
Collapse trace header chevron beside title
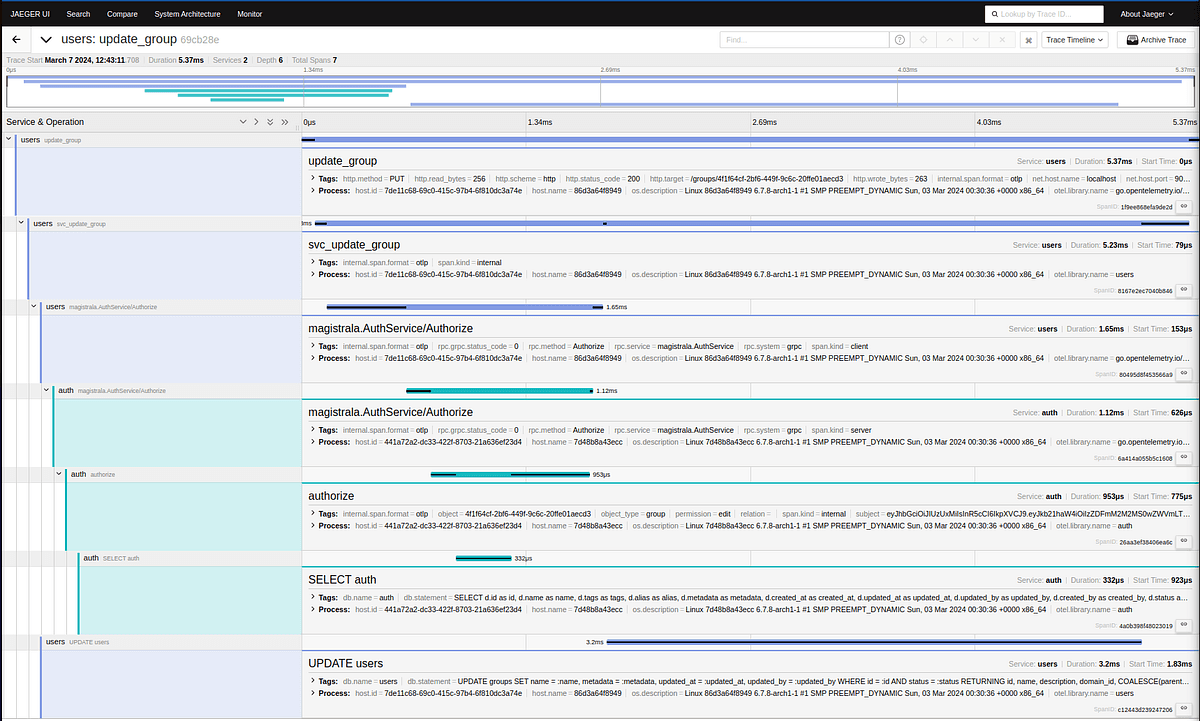(x=46, y=40)
